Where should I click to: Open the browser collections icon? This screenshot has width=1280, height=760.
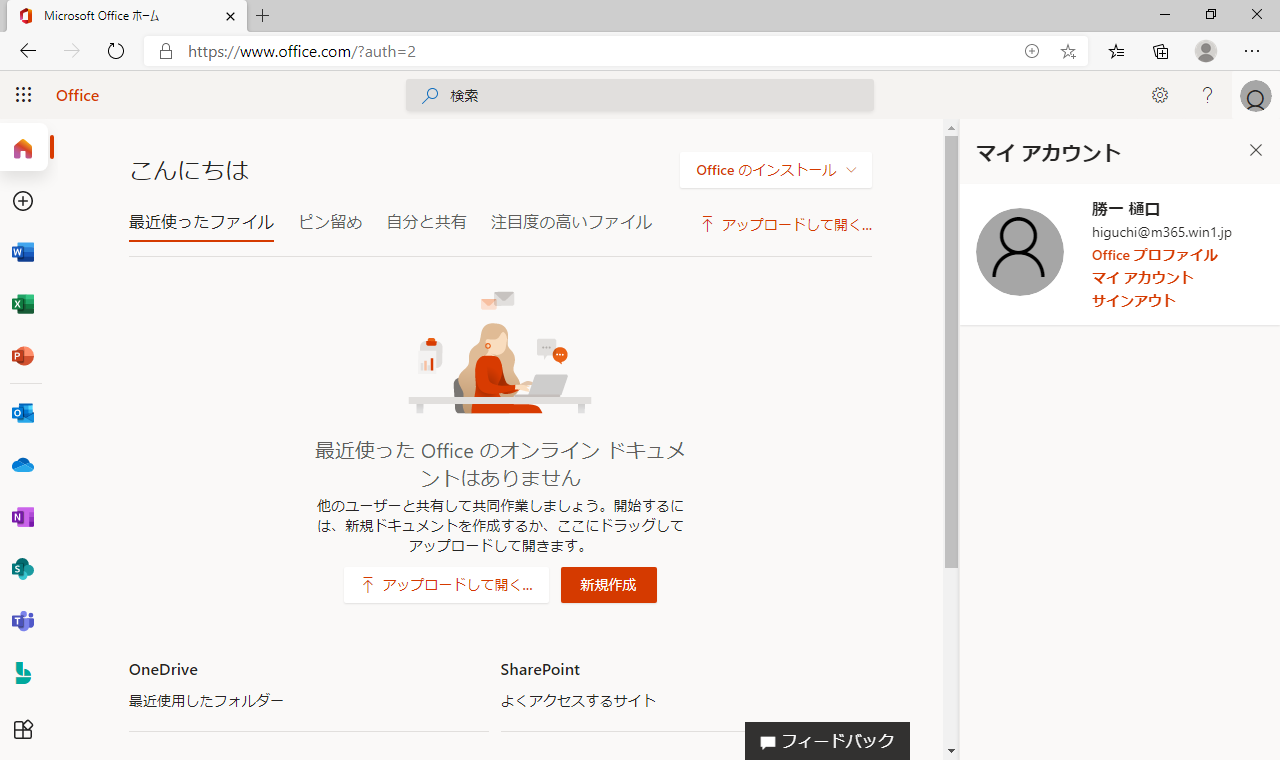pyautogui.click(x=1161, y=51)
